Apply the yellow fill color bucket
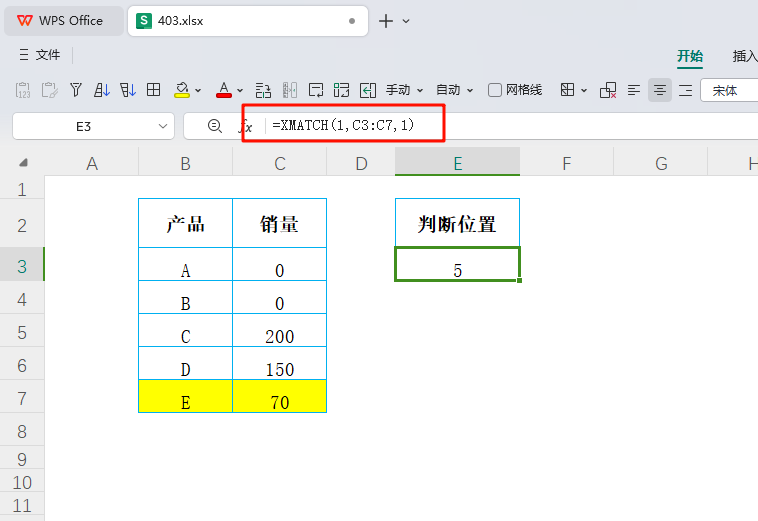The image size is (758, 521). 182,90
